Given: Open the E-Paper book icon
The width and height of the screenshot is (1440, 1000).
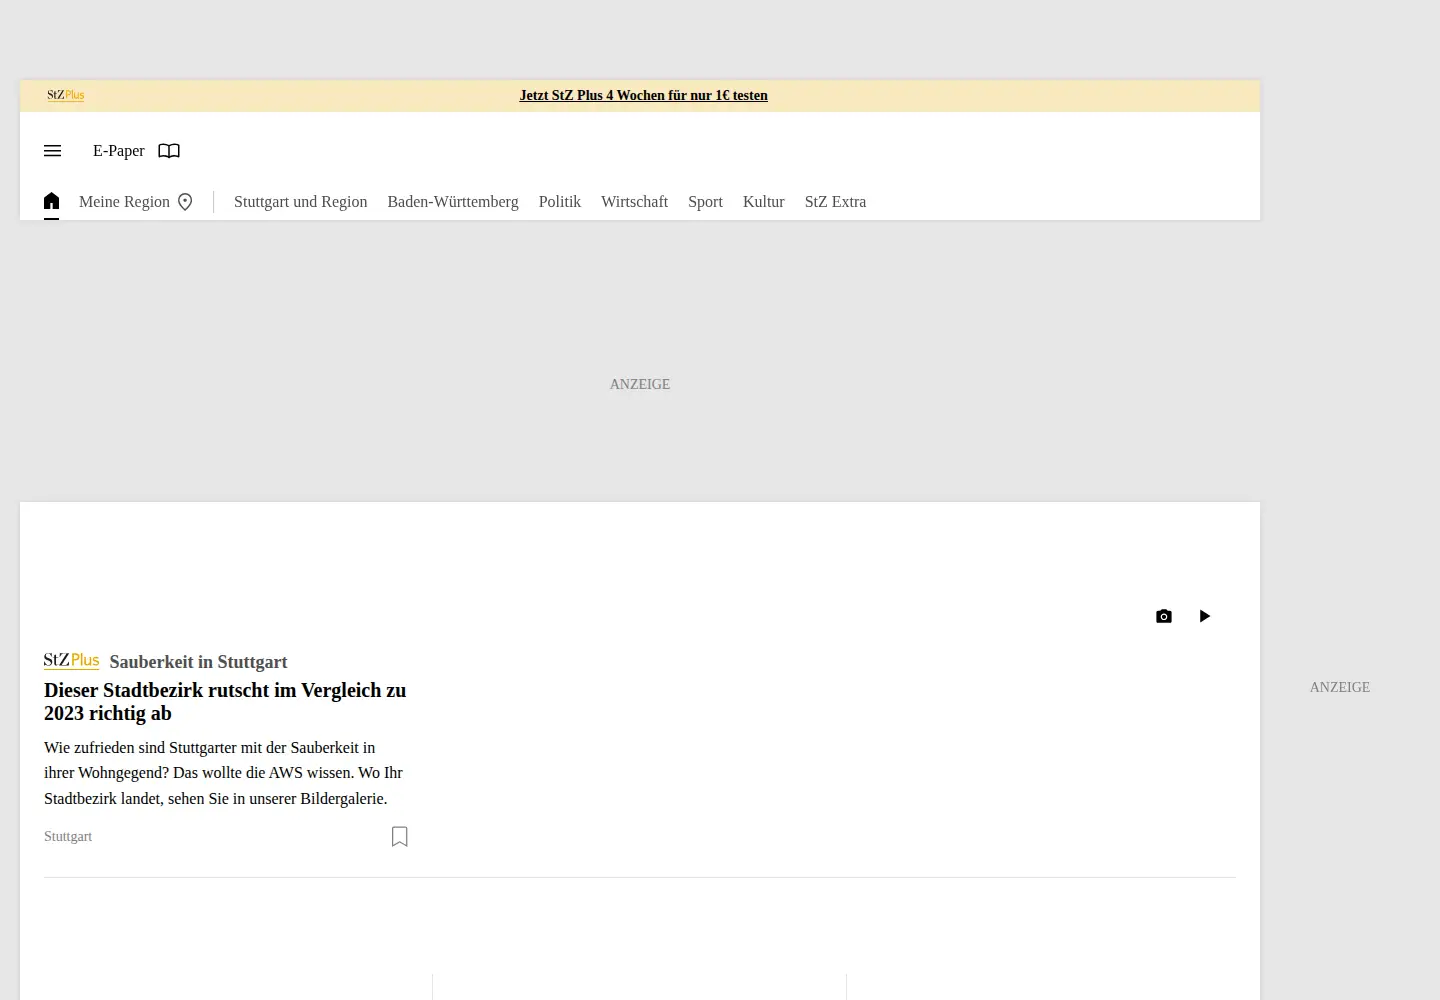Looking at the screenshot, I should coord(169,151).
